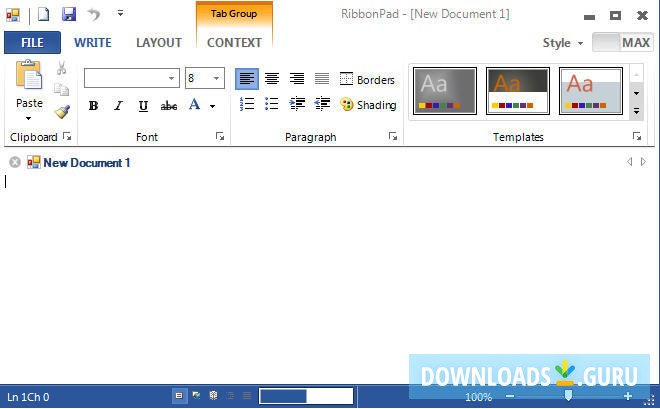Cut selection with scissors icon
660x409 pixels.
click(x=62, y=68)
